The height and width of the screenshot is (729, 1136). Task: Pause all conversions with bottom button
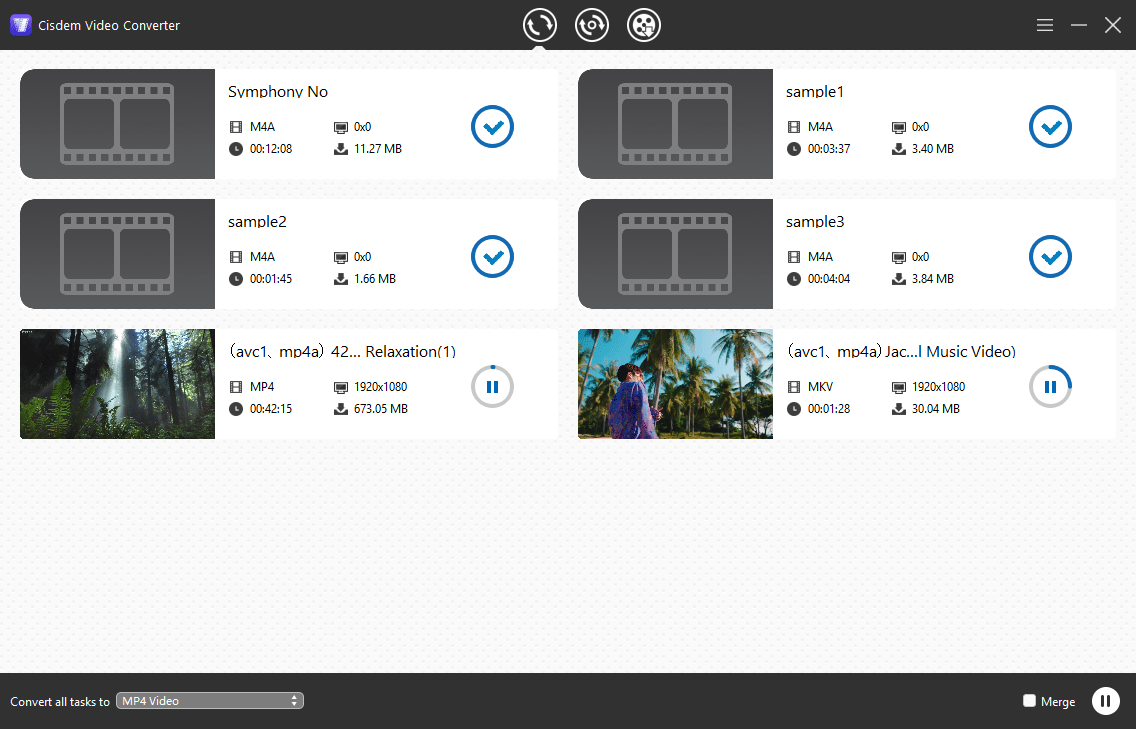coord(1105,701)
